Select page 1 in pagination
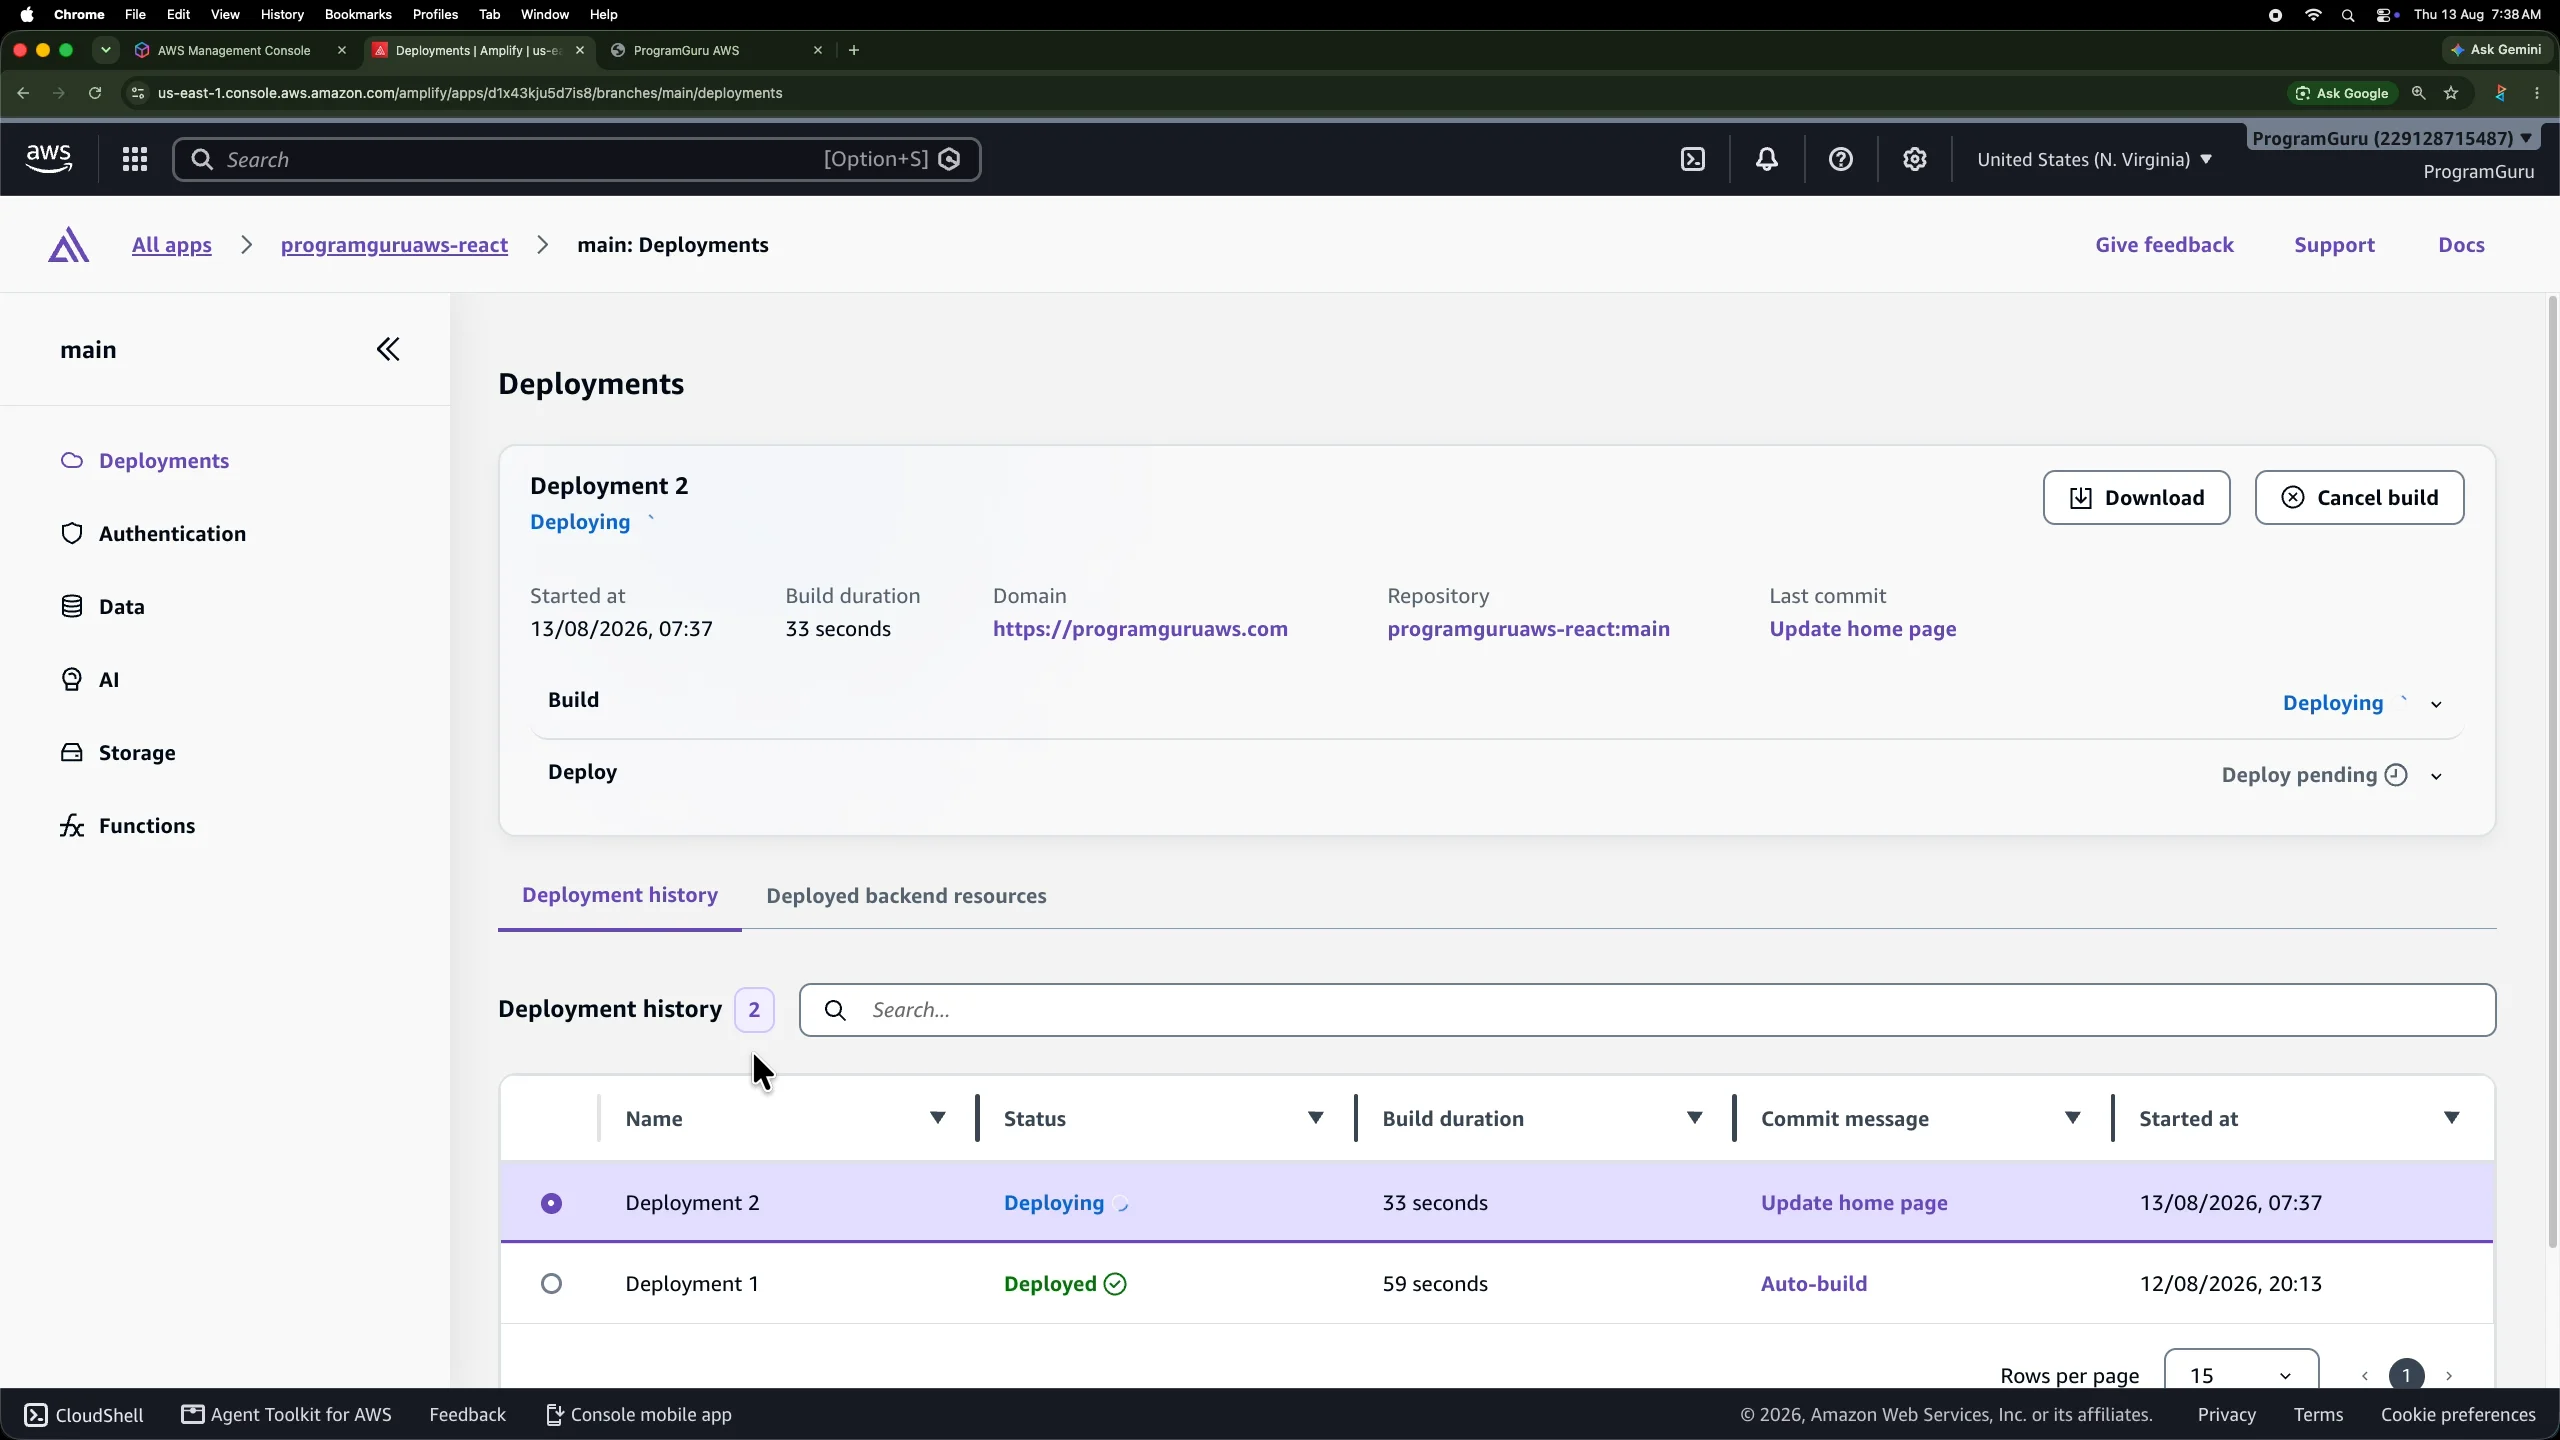This screenshot has height=1440, width=2560. click(2406, 1375)
